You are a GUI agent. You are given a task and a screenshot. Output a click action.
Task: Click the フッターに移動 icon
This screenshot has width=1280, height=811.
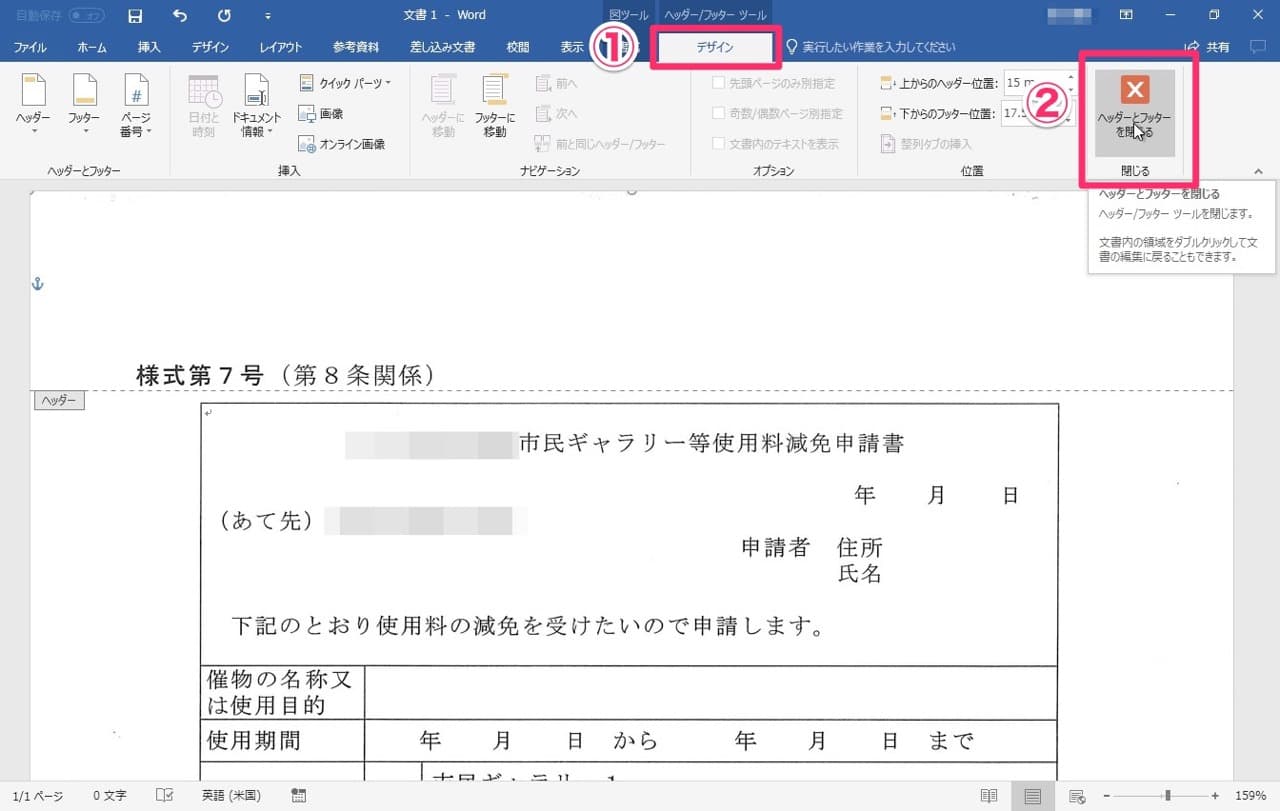(494, 105)
